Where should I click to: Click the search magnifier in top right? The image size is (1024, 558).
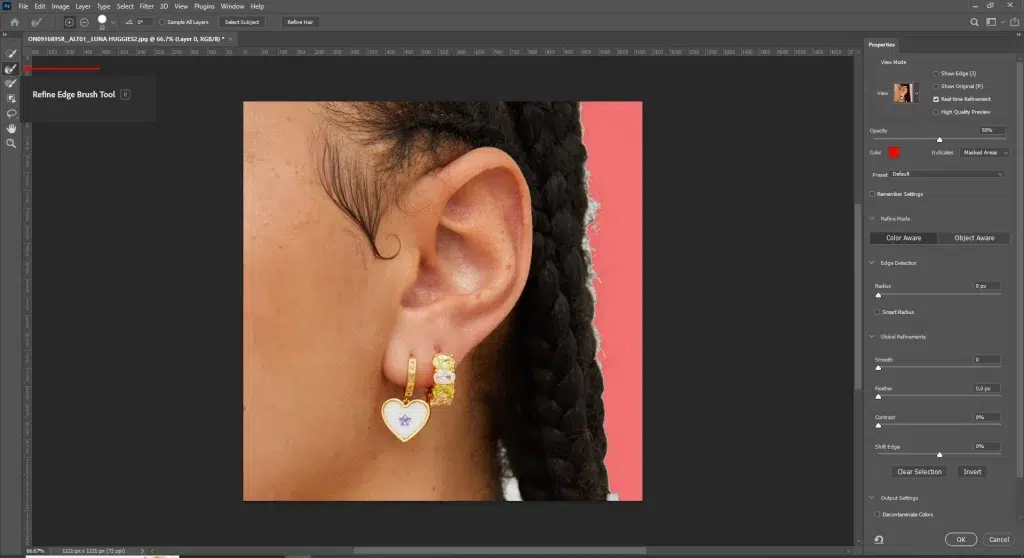click(974, 22)
